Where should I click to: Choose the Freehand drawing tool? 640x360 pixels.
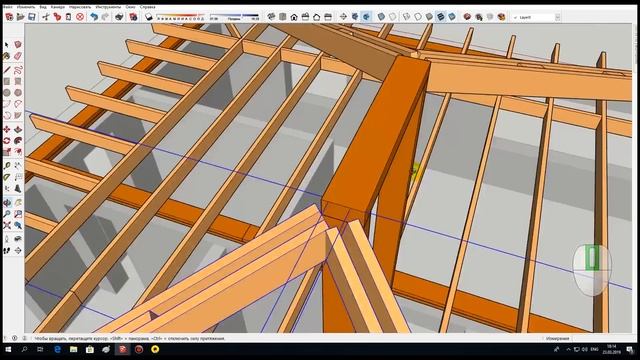coord(18,70)
